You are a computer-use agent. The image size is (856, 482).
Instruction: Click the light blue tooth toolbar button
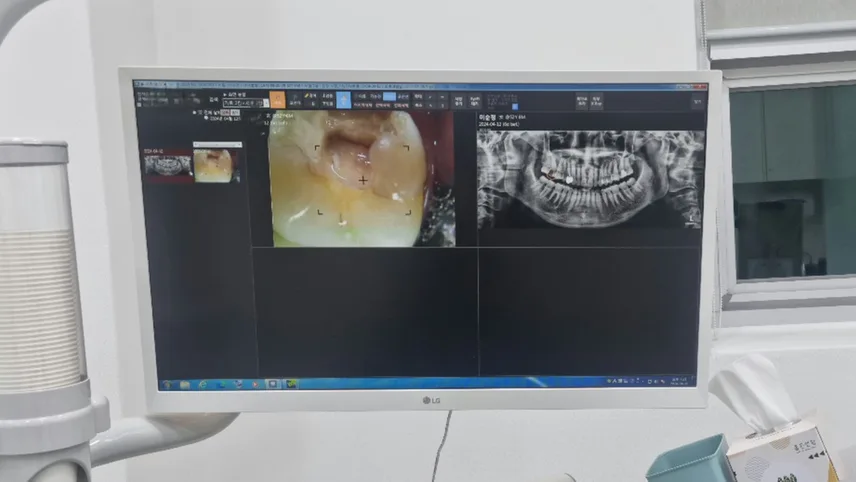point(343,100)
